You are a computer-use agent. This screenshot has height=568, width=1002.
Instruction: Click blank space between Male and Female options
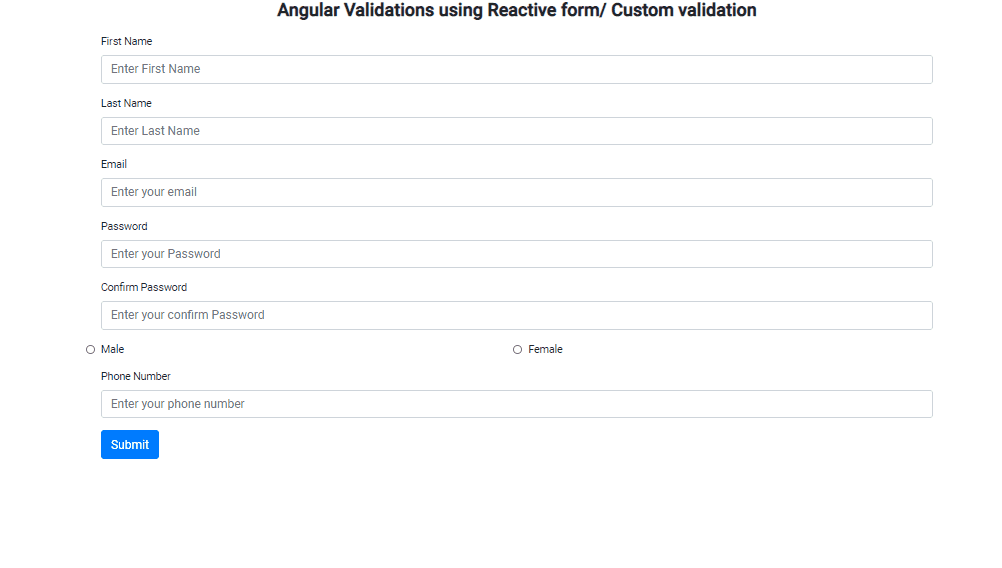320,349
